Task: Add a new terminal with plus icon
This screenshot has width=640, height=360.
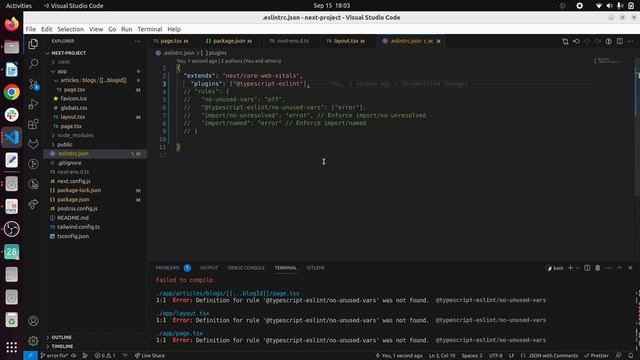Action: click(570, 268)
